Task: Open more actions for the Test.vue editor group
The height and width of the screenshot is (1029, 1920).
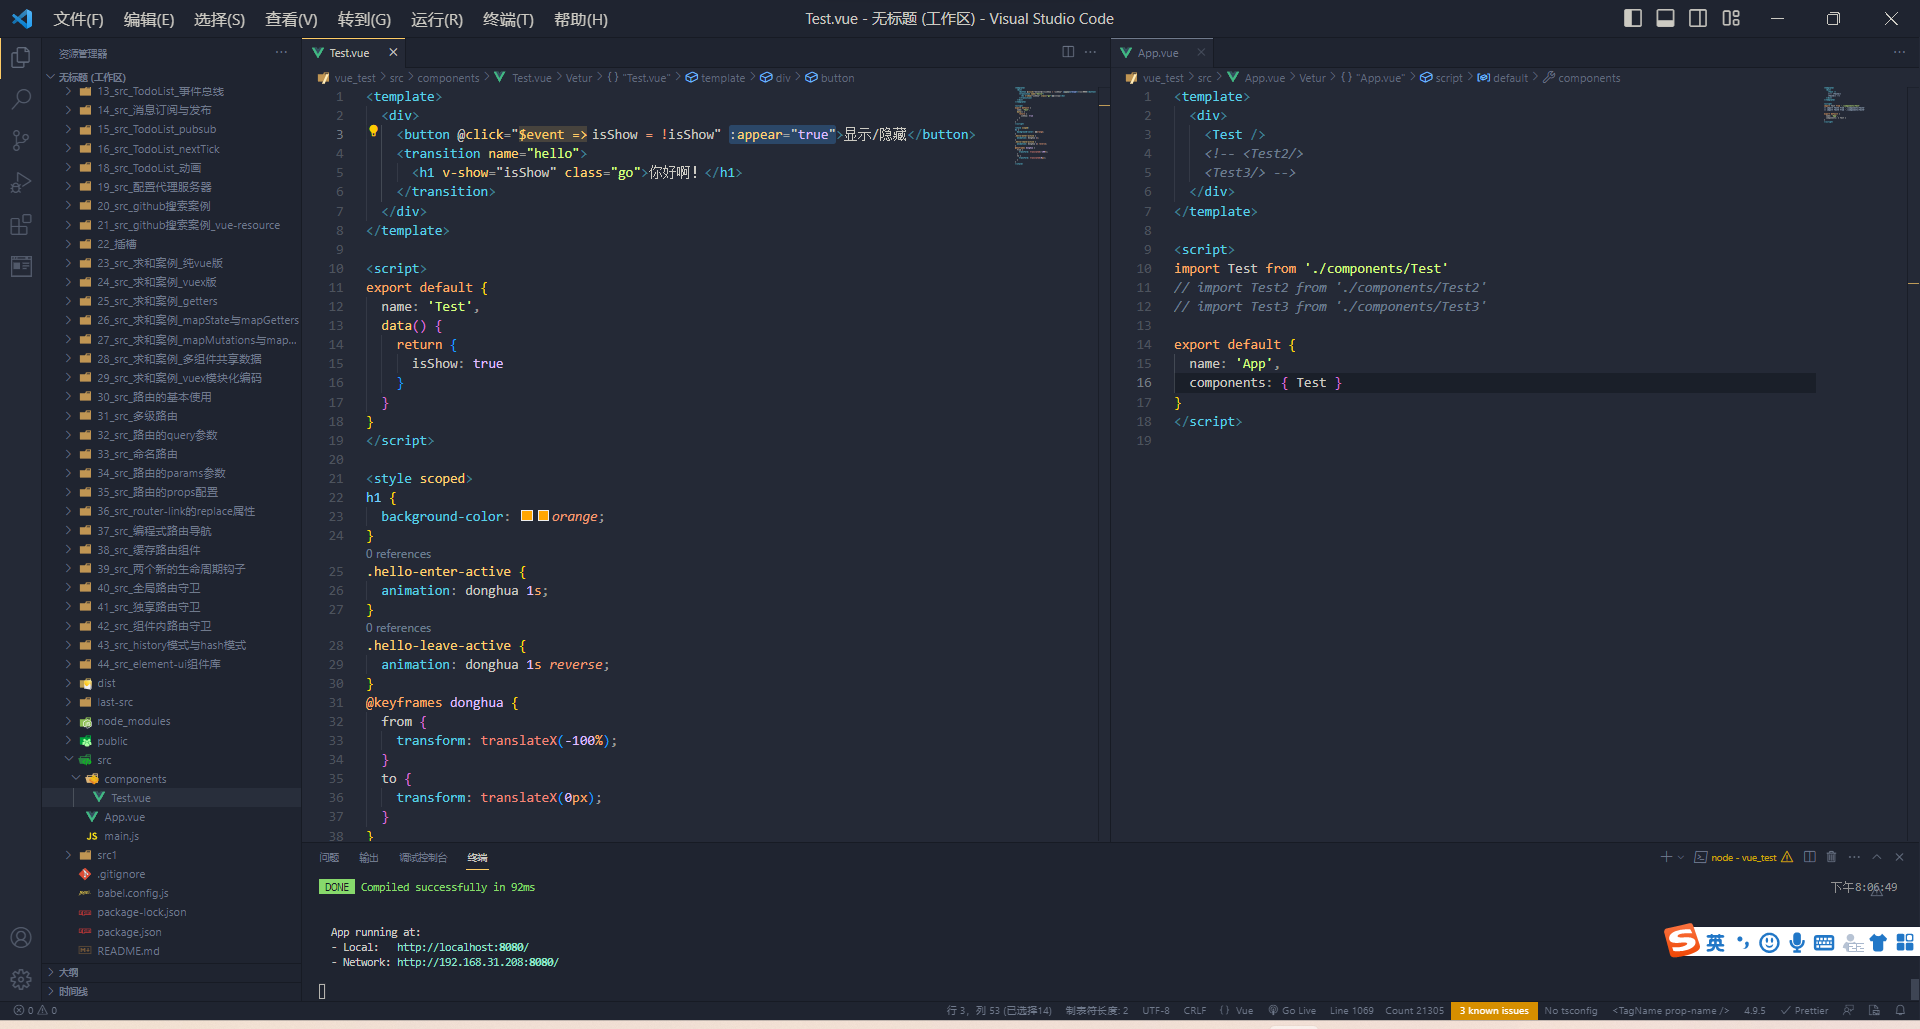Action: coord(1090,52)
